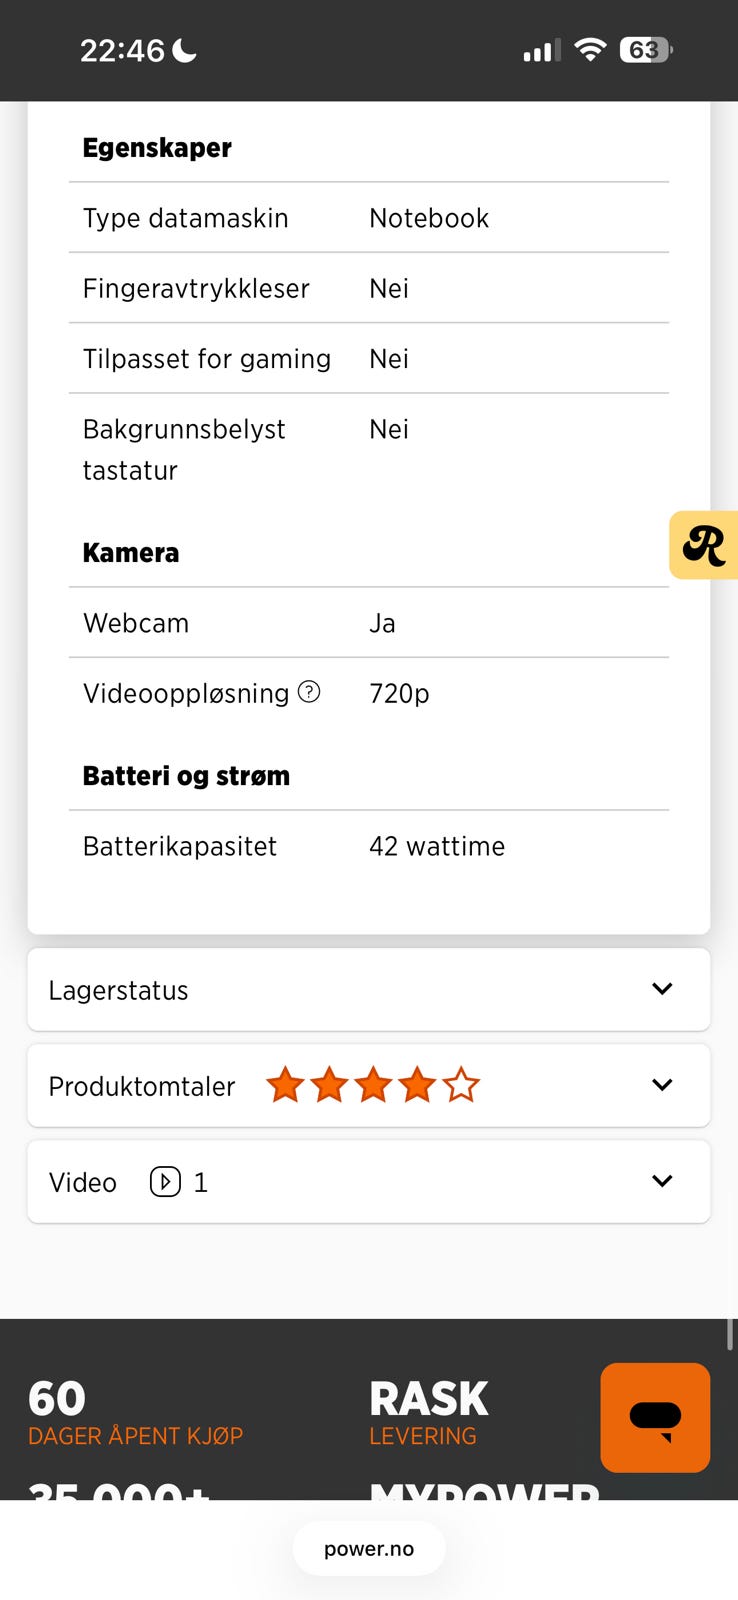Tap the Videooppløsning help question icon
Screen dimensions: 738x1600
310,692
